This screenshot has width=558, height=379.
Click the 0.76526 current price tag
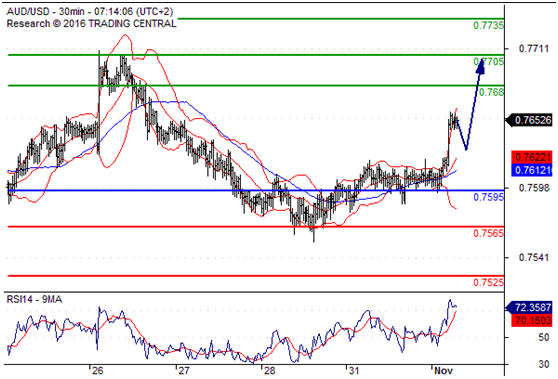tap(529, 120)
